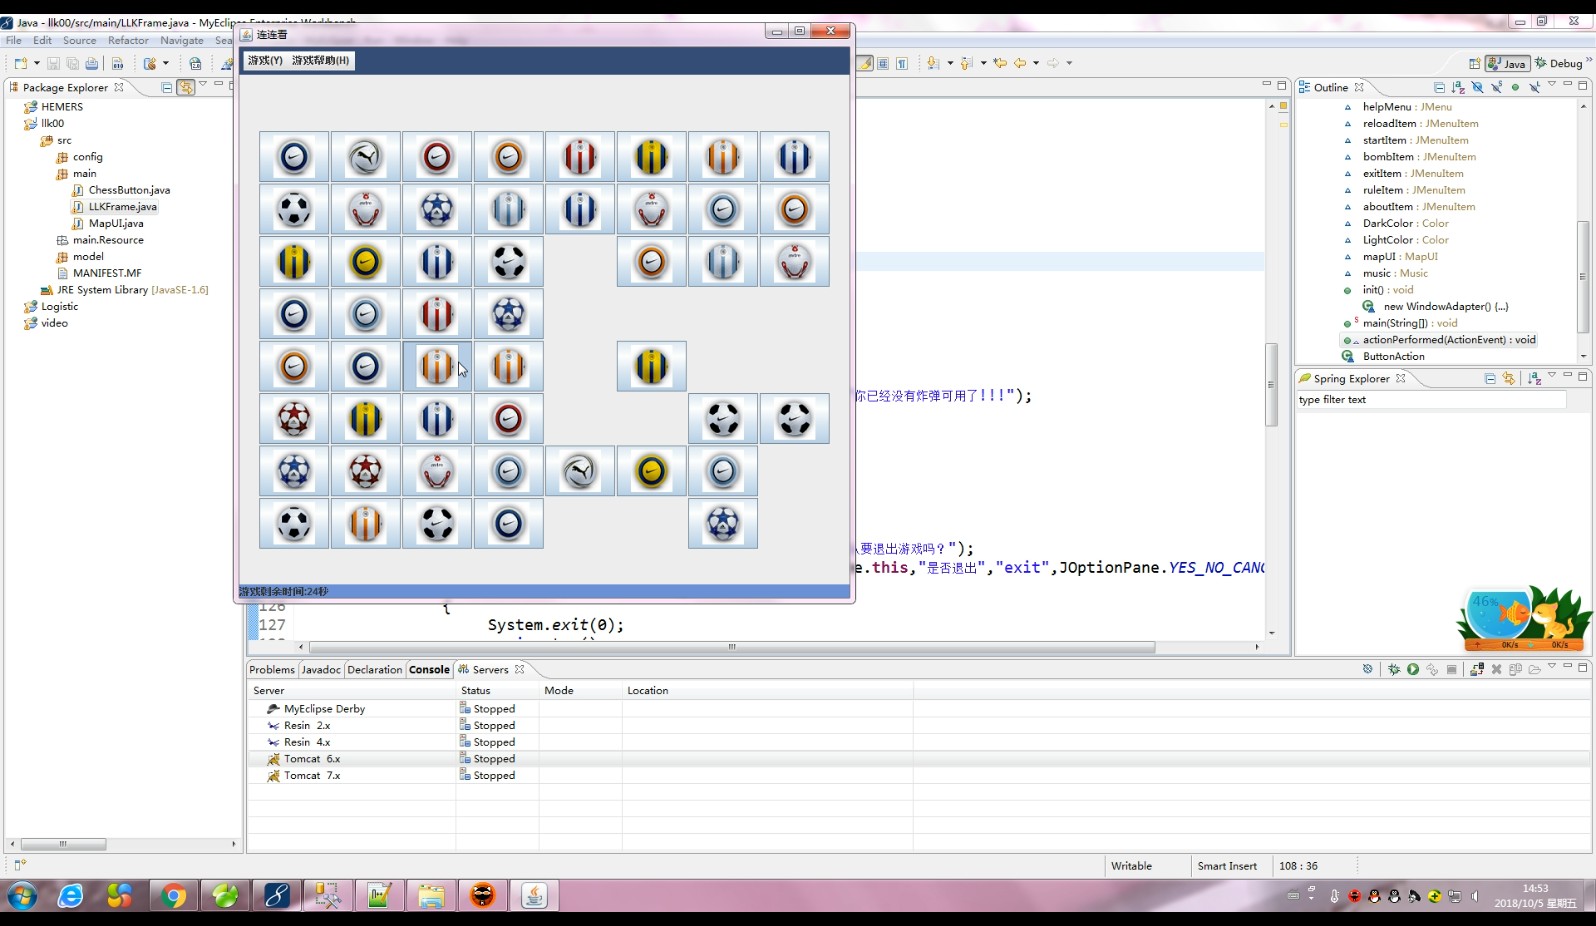Toggle Block Selection Mode icon
The width and height of the screenshot is (1596, 926).
tap(884, 63)
